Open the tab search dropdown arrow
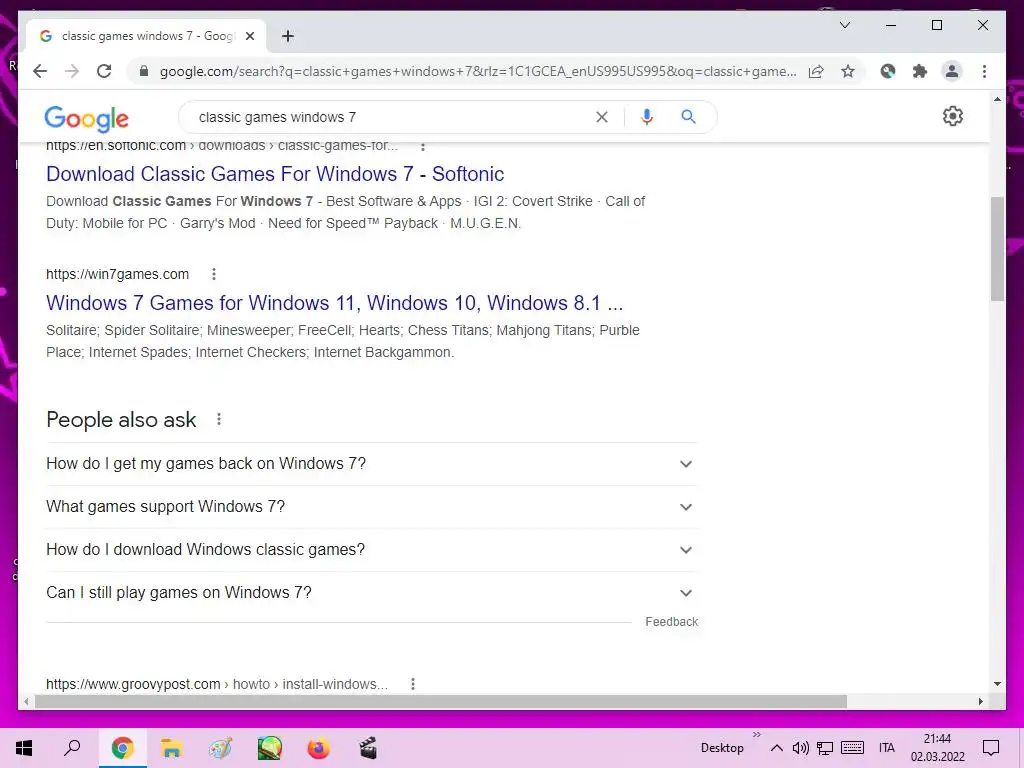1024x768 pixels. pyautogui.click(x=844, y=25)
